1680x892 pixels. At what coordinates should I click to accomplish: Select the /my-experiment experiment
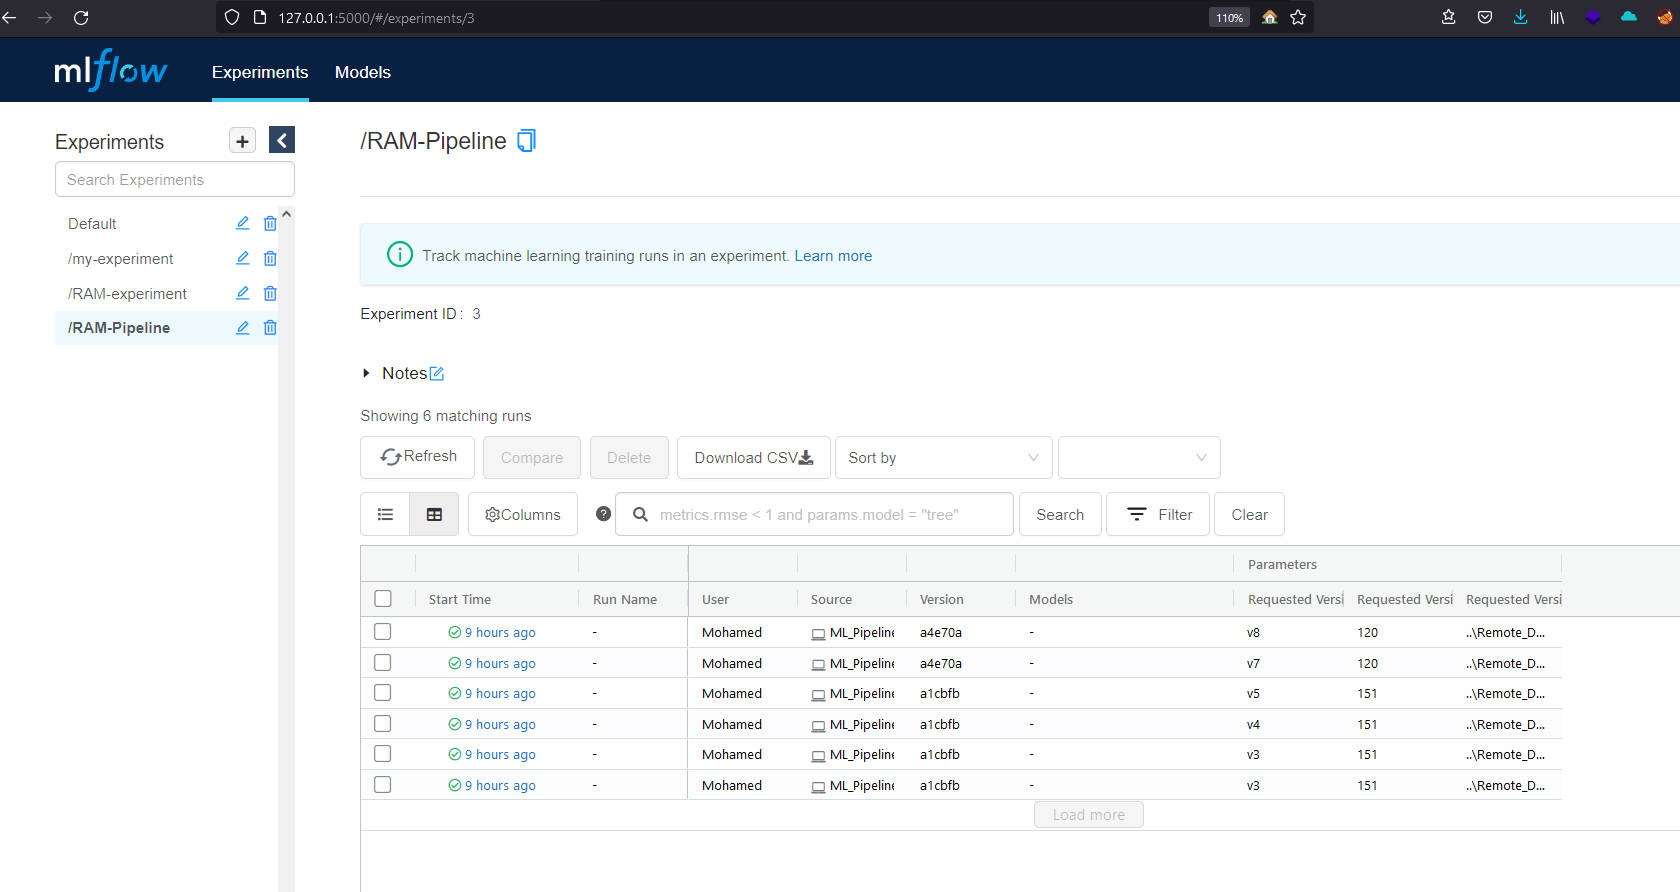[x=120, y=258]
